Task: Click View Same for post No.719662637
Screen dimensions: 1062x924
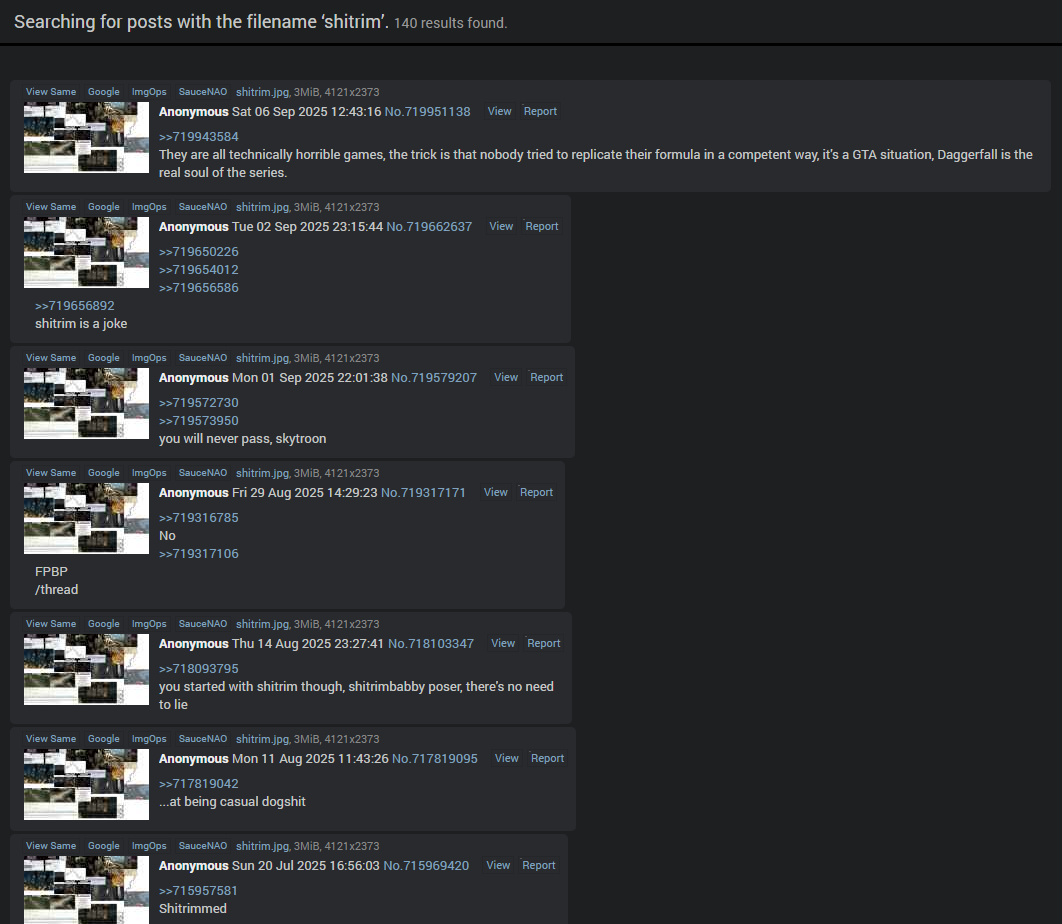Action: pyautogui.click(x=51, y=207)
